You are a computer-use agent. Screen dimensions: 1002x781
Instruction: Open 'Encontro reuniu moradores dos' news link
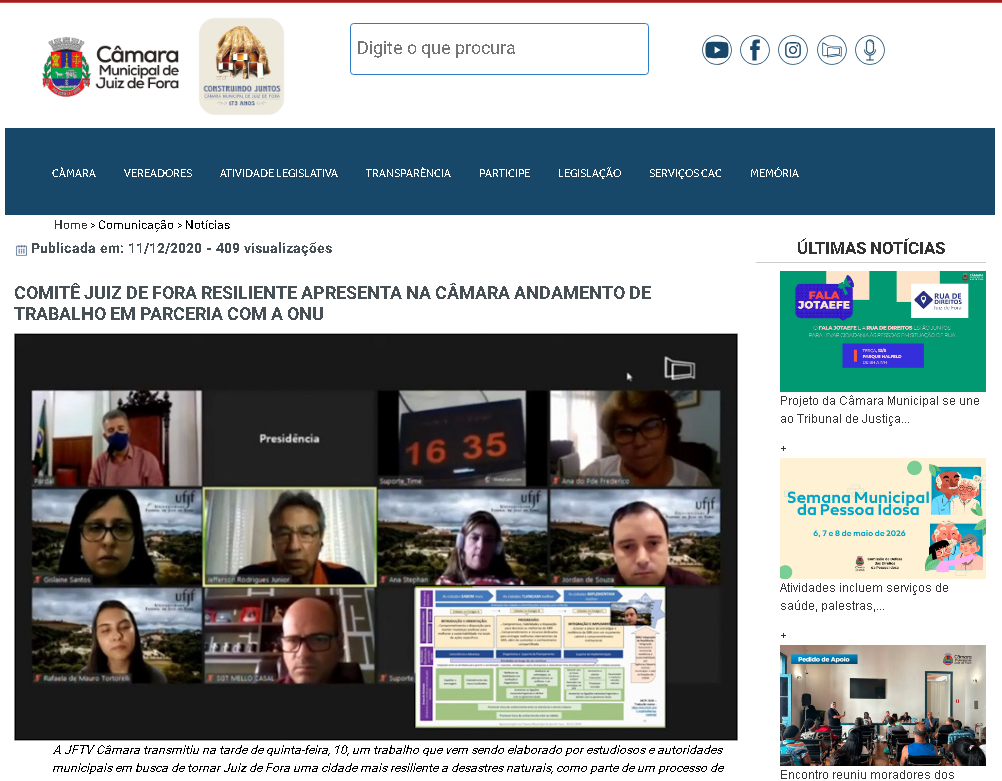pyautogui.click(x=867, y=774)
